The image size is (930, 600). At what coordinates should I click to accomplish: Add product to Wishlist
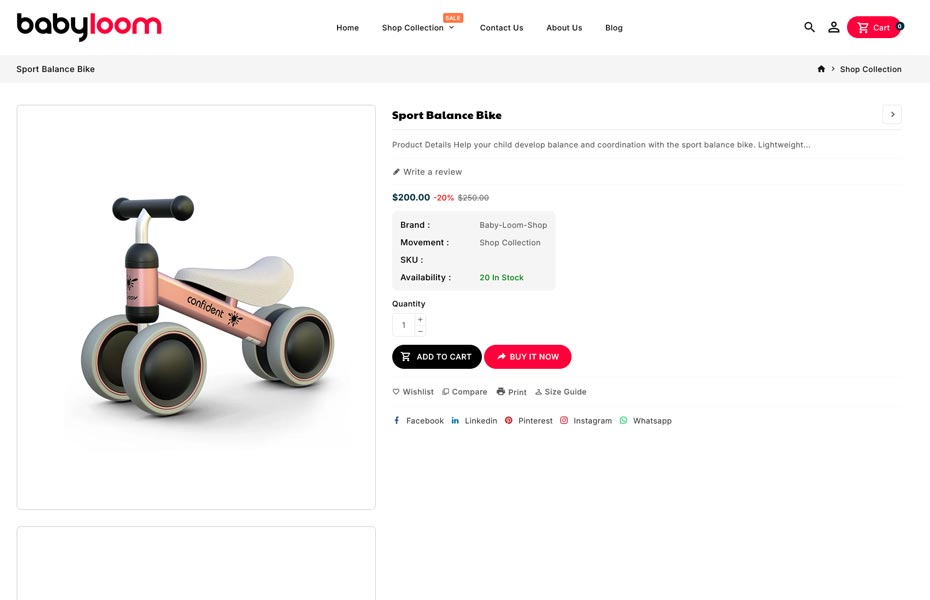[x=413, y=392]
